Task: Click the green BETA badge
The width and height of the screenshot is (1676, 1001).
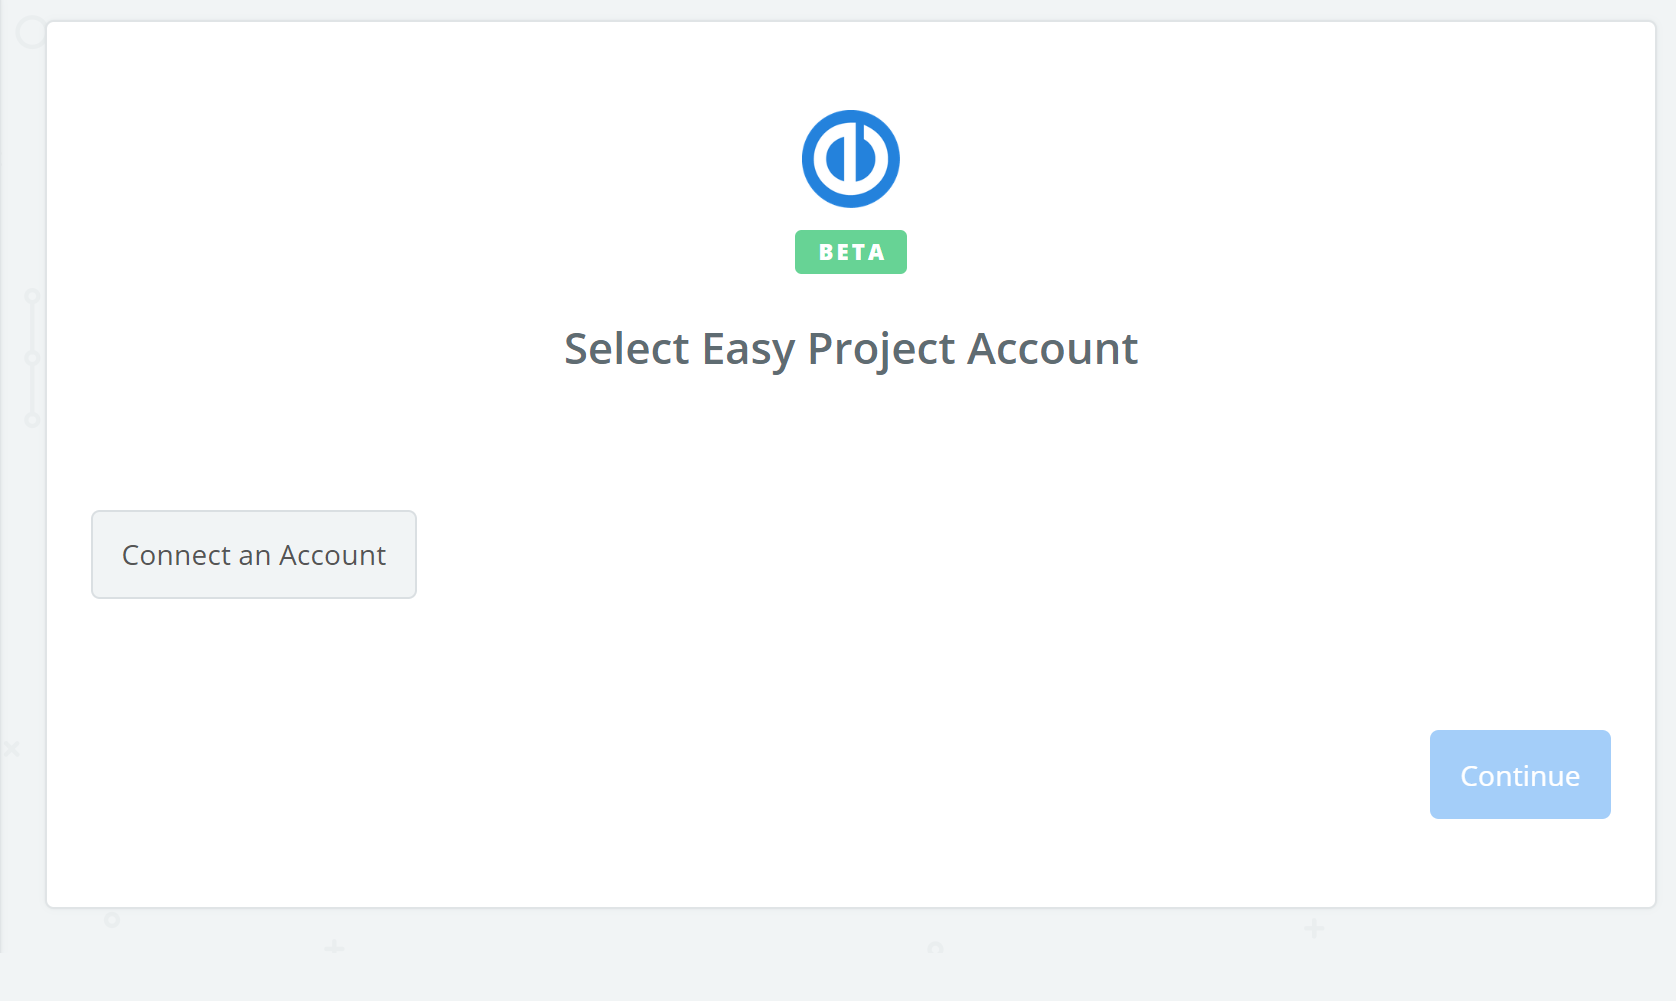Action: (x=851, y=252)
